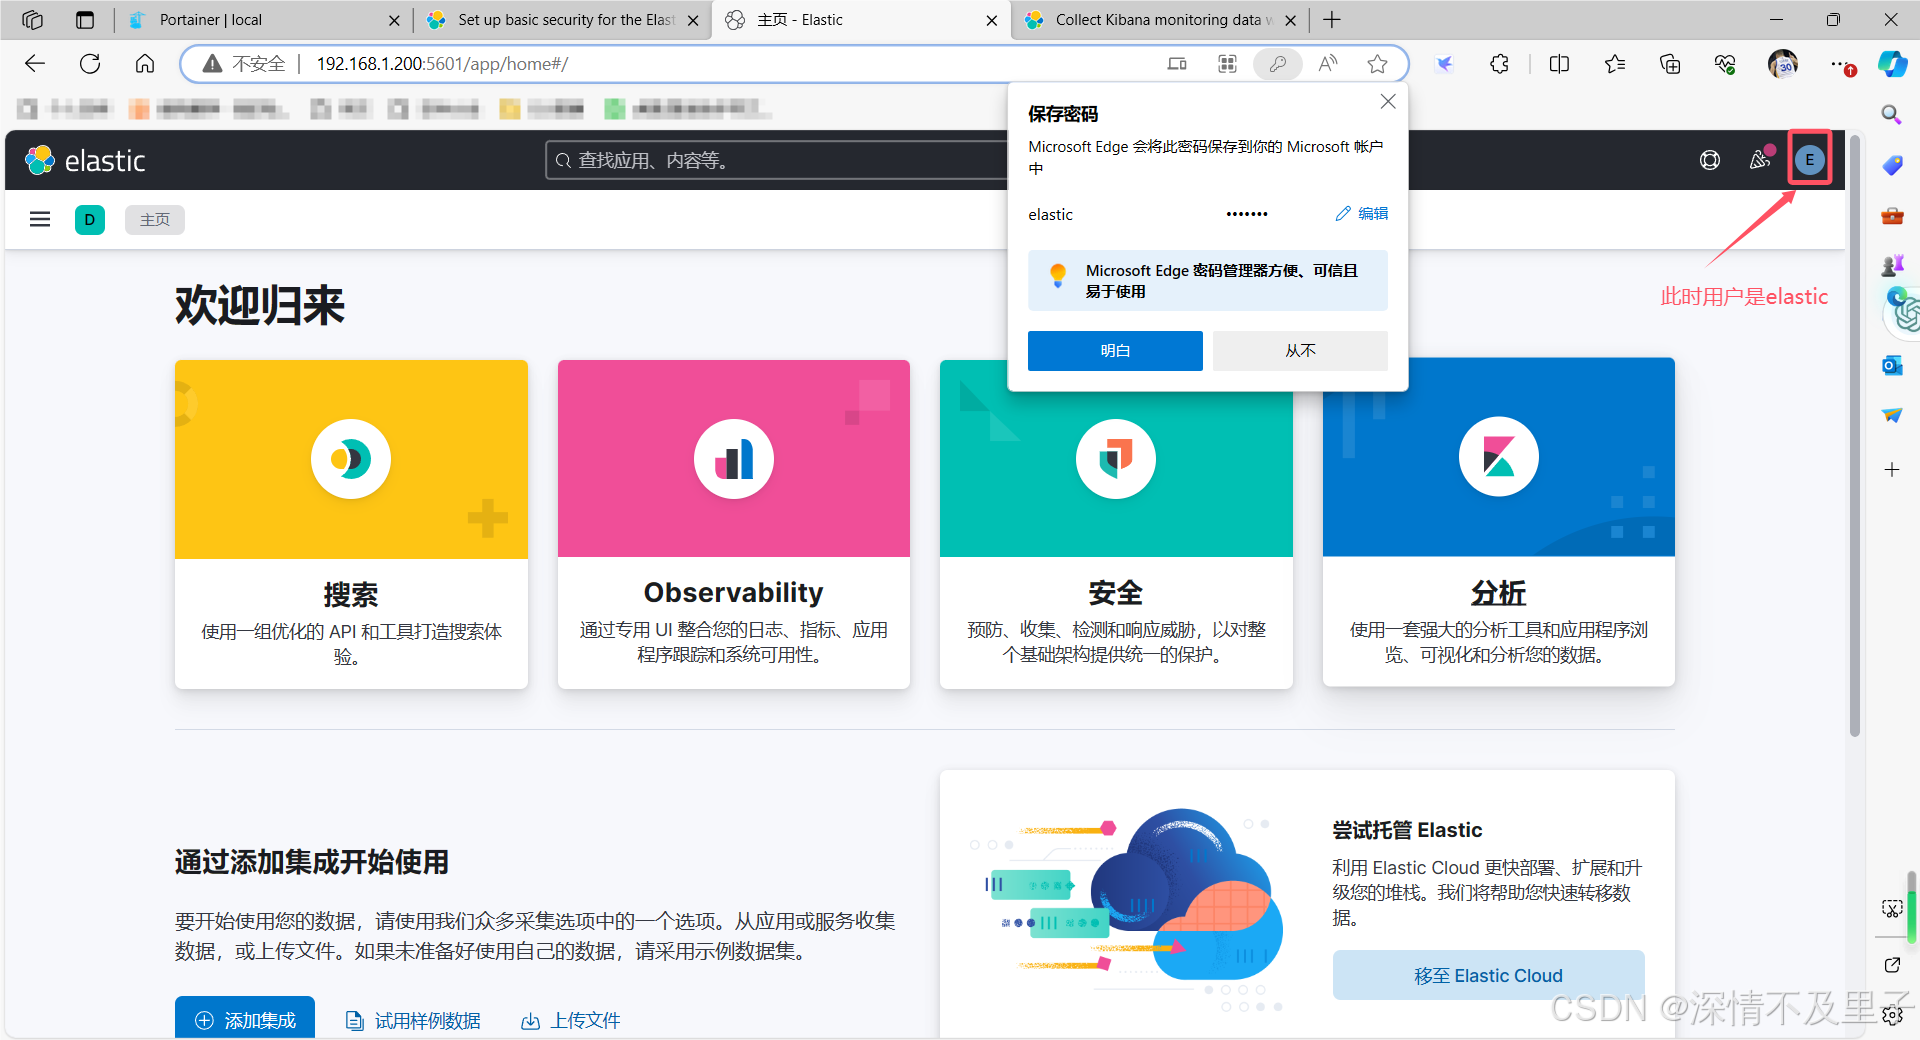Open the password manager key icon
Viewport: 1920px width, 1040px height.
click(1278, 64)
